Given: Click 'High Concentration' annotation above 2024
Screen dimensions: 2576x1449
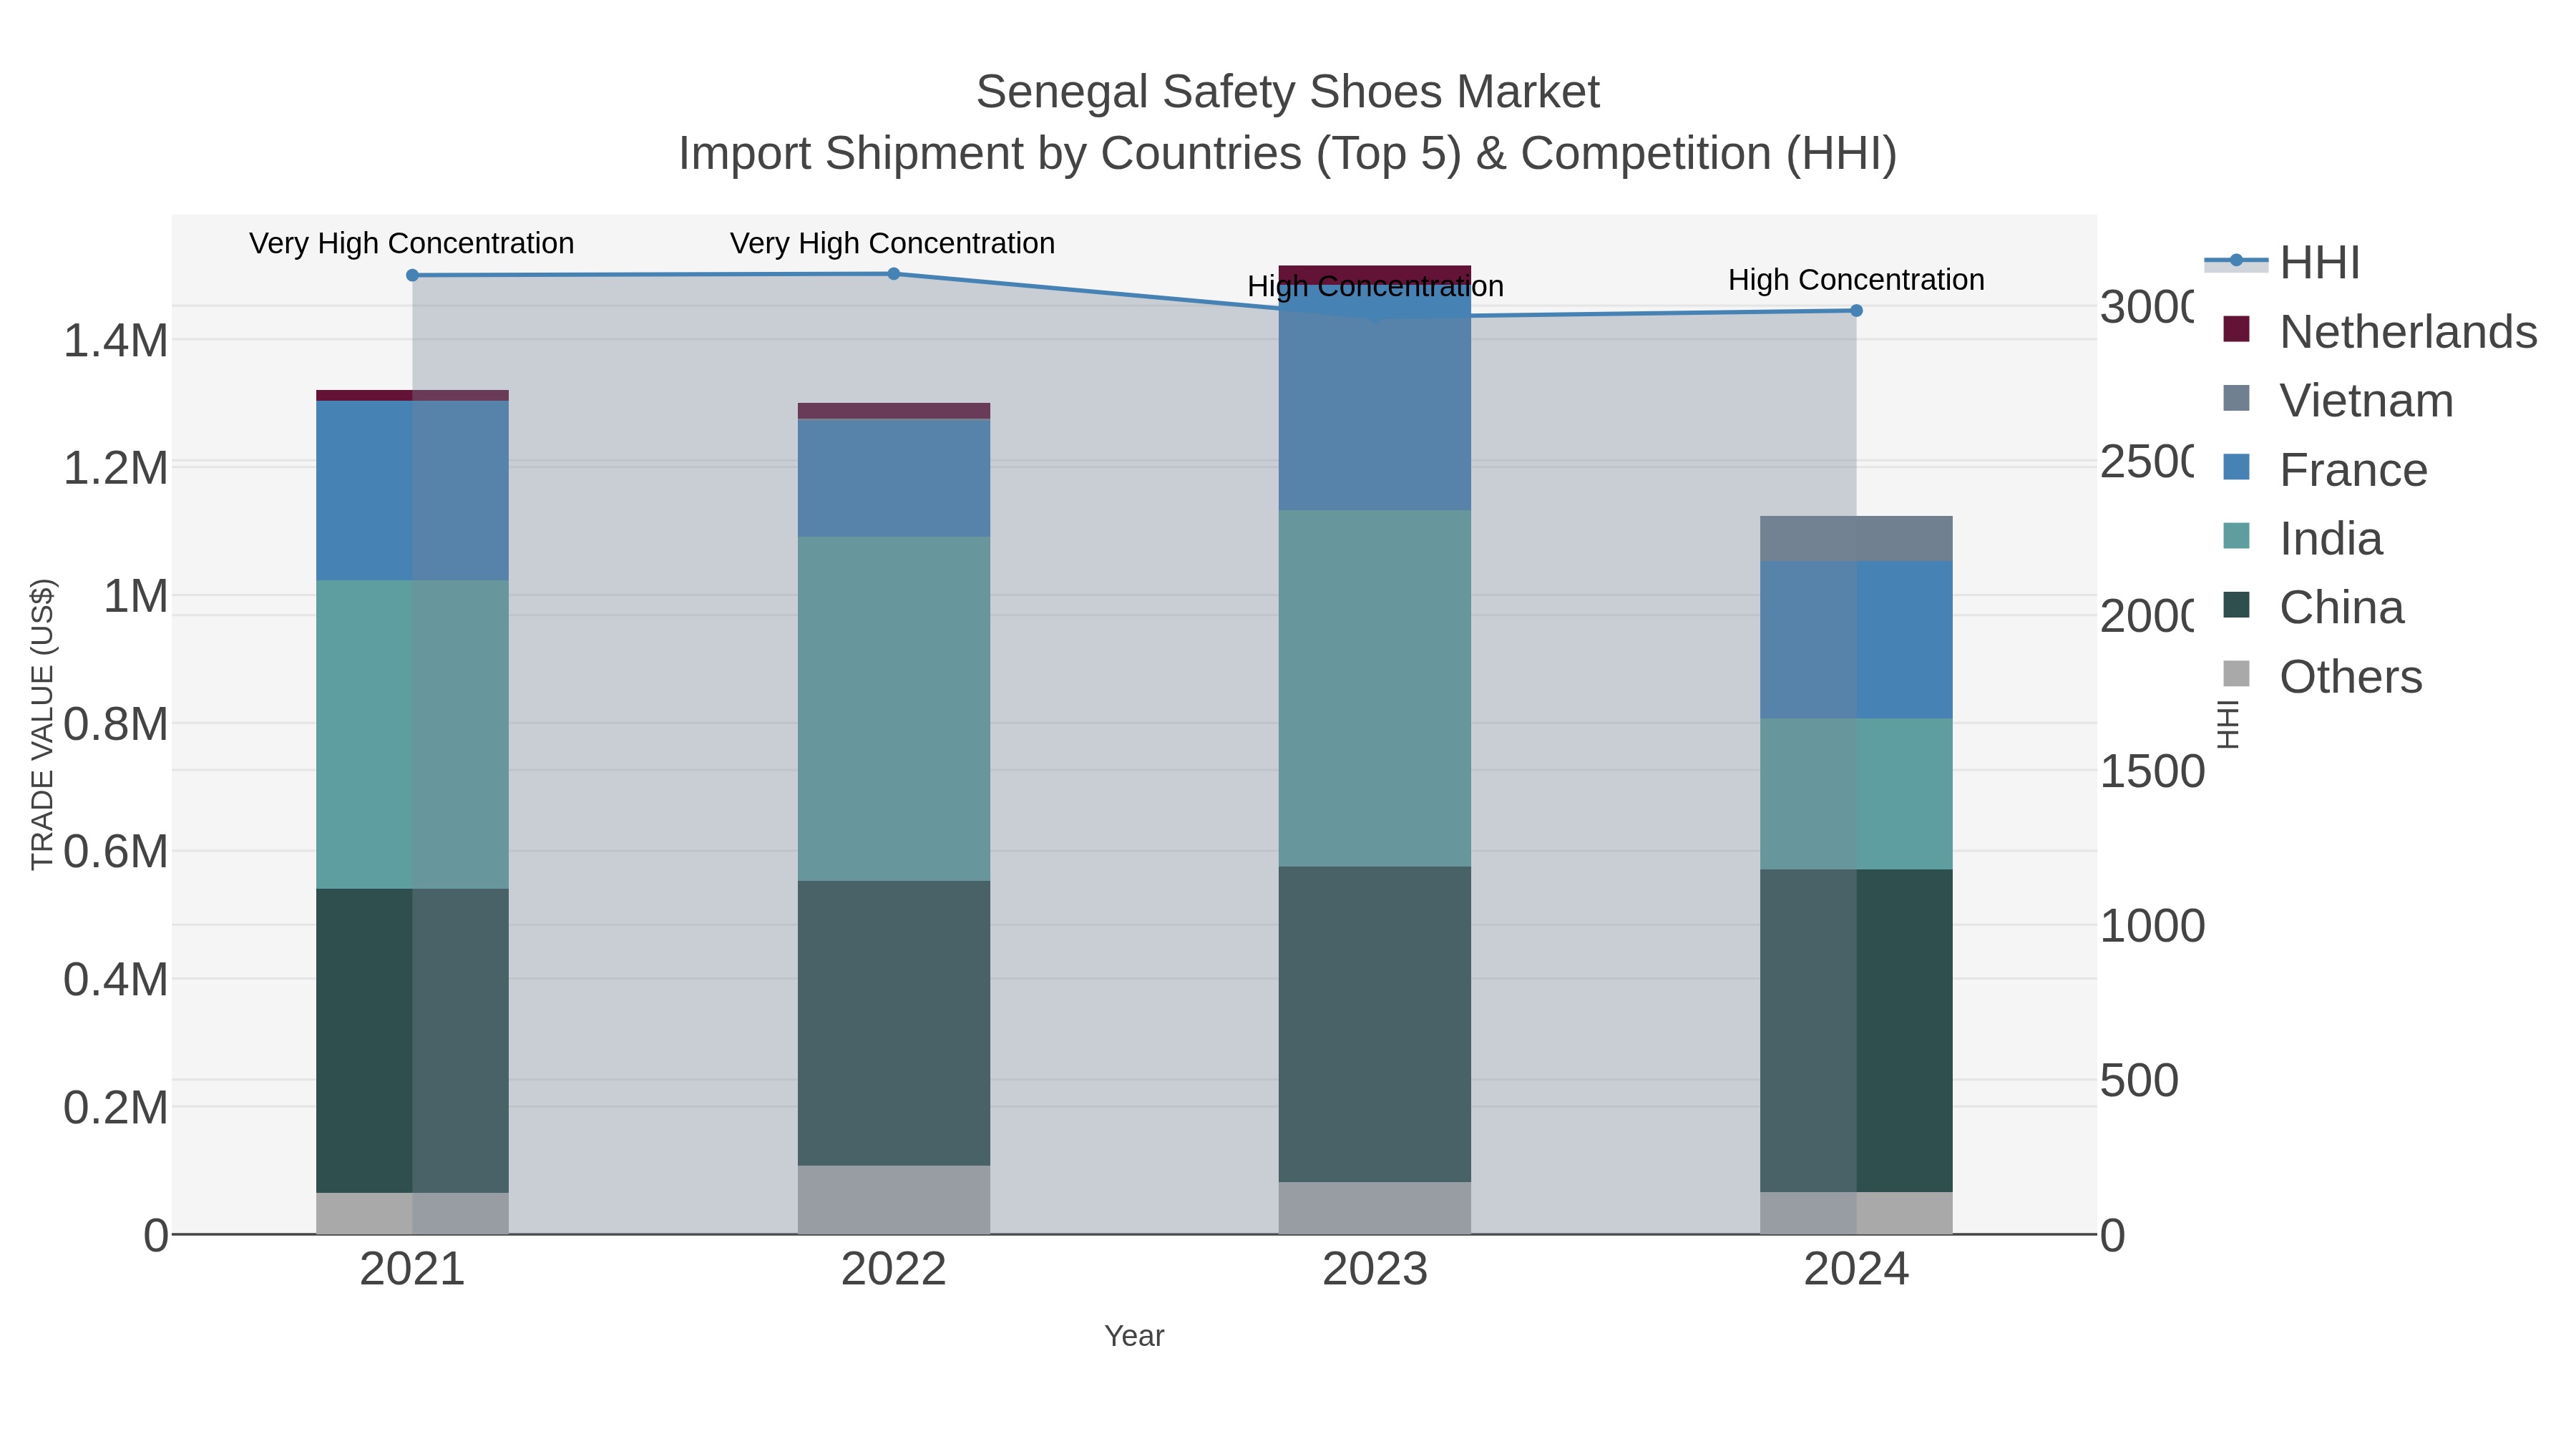Looking at the screenshot, I should (x=1856, y=280).
